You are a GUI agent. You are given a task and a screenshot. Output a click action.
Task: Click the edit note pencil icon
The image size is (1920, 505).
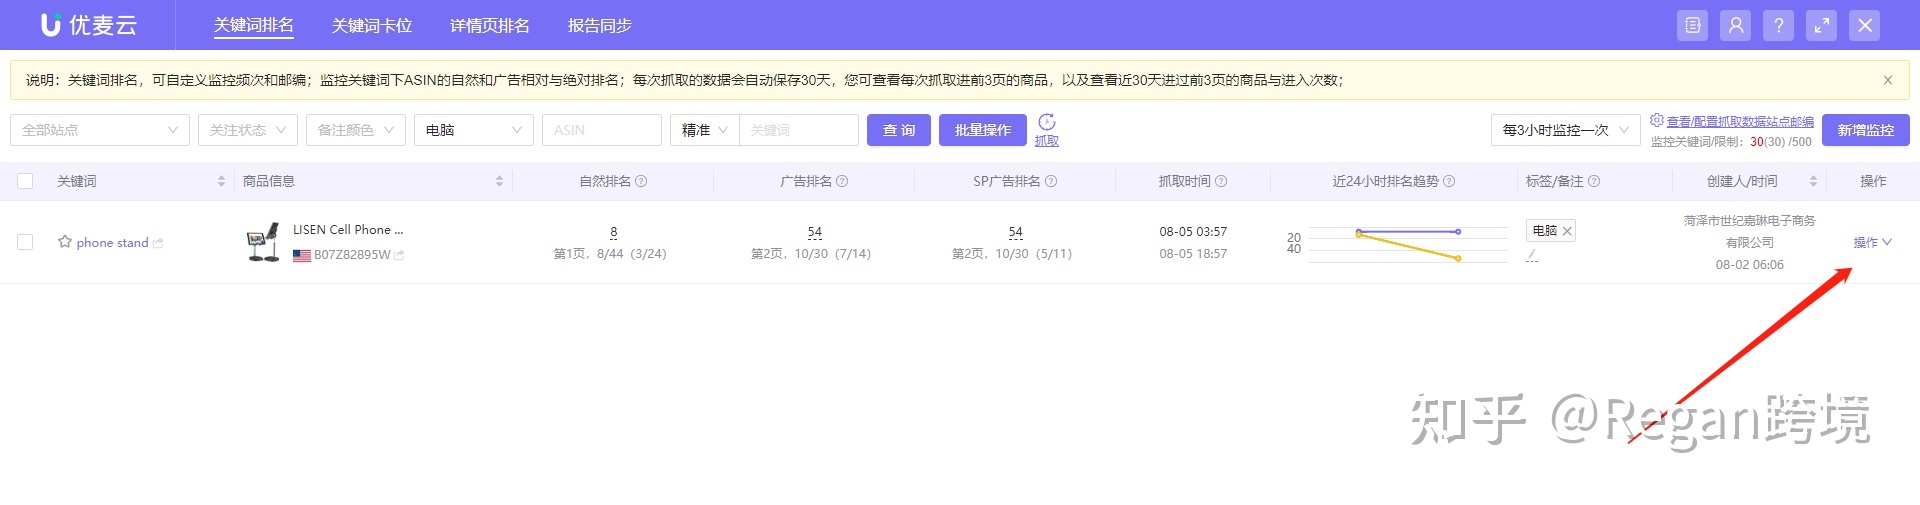[x=1532, y=256]
